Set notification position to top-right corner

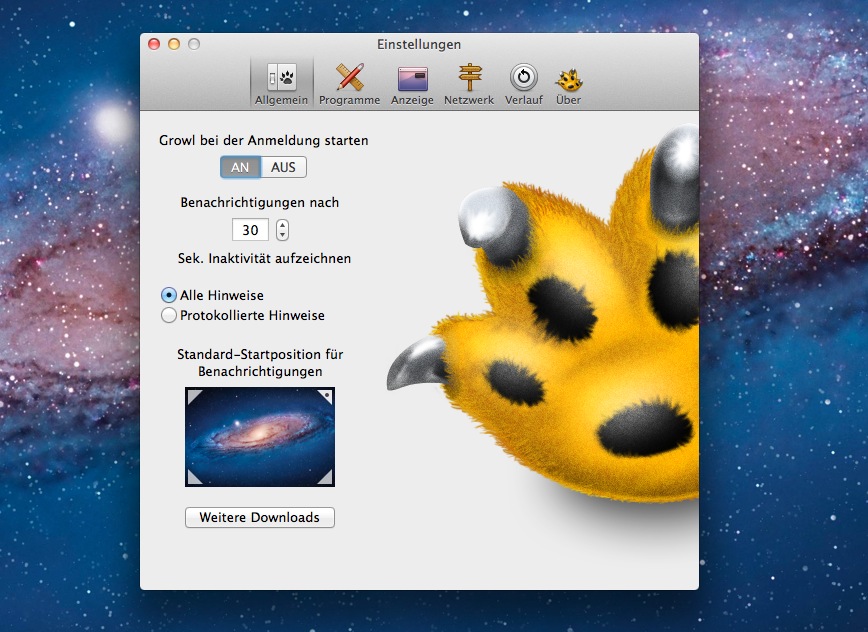[x=326, y=396]
